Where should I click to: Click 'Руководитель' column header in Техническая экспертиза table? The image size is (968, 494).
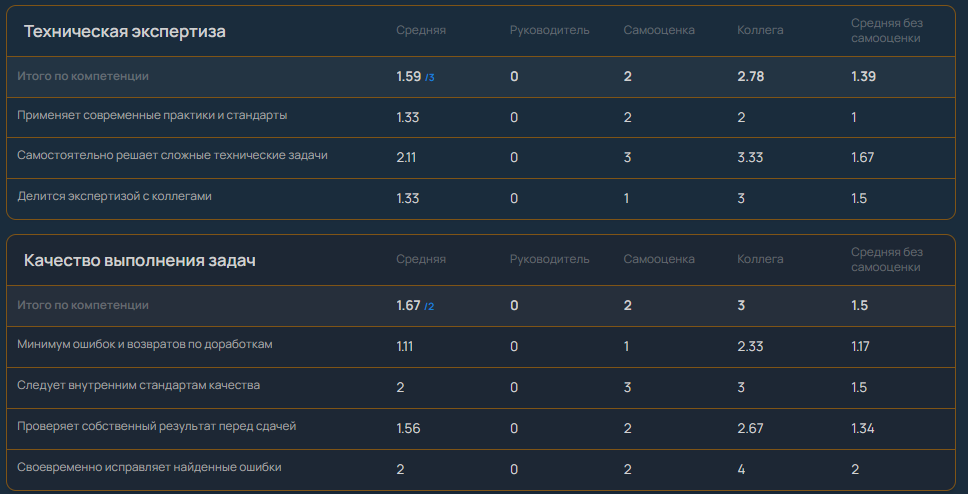(549, 30)
